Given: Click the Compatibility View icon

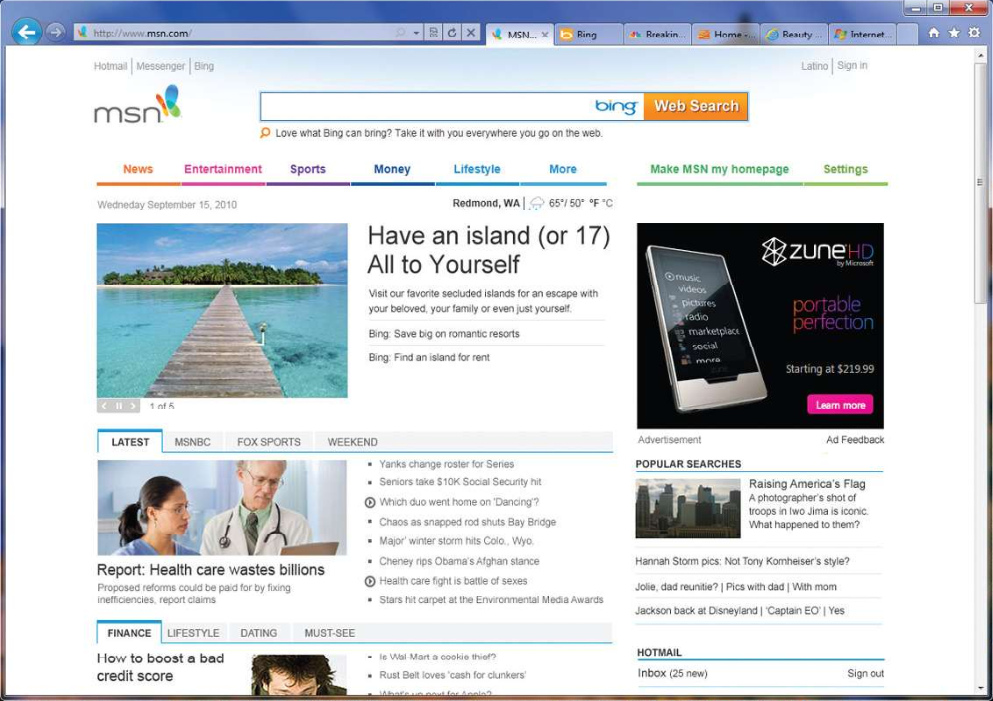Looking at the screenshot, I should [x=434, y=32].
